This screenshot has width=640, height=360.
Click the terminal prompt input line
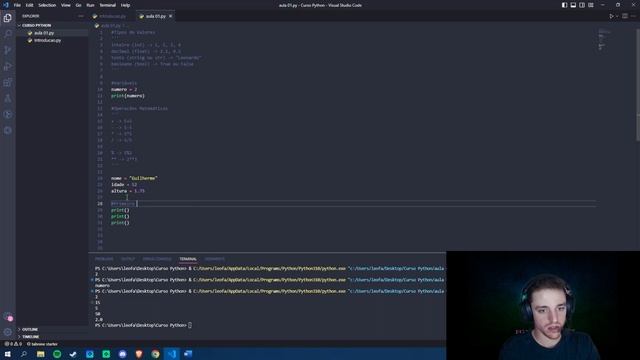(143, 325)
